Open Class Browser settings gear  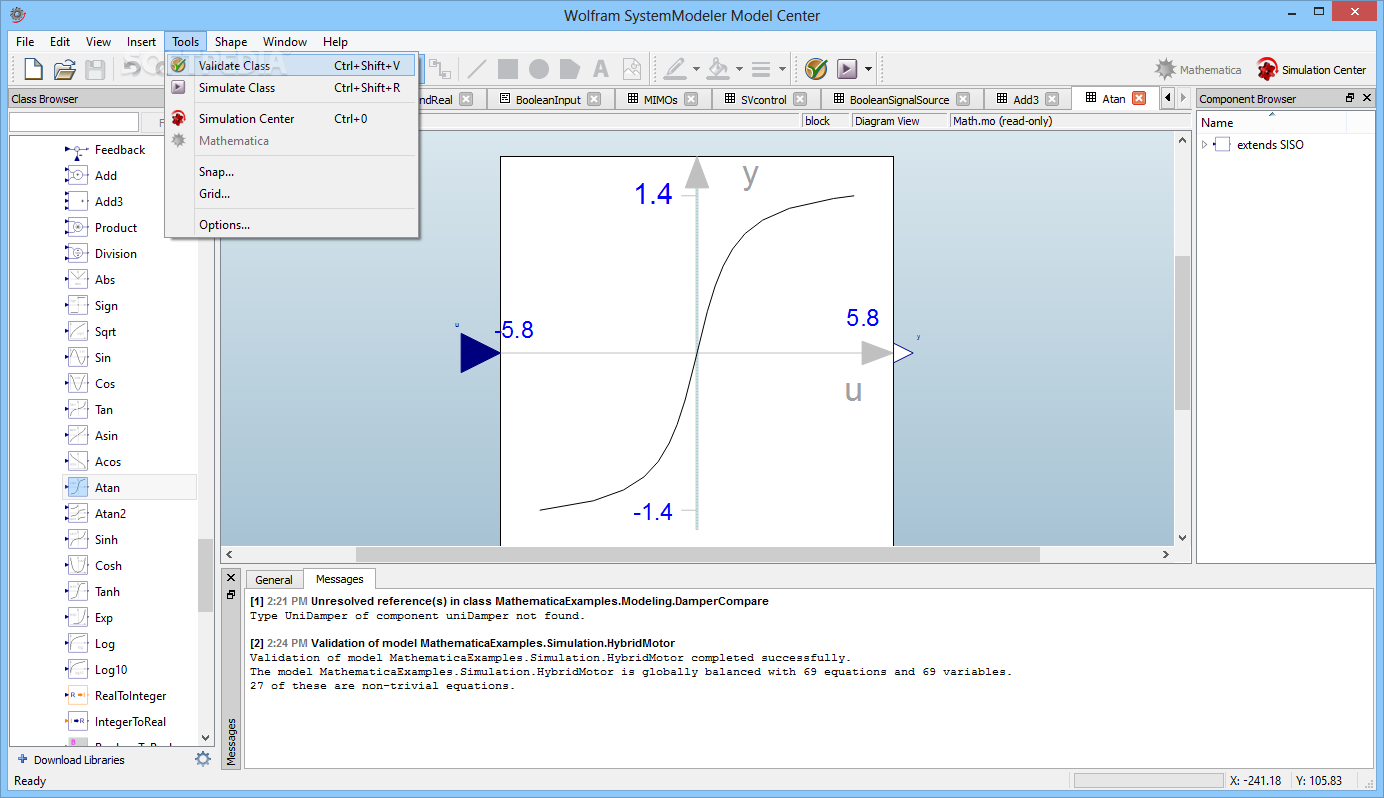click(x=203, y=759)
